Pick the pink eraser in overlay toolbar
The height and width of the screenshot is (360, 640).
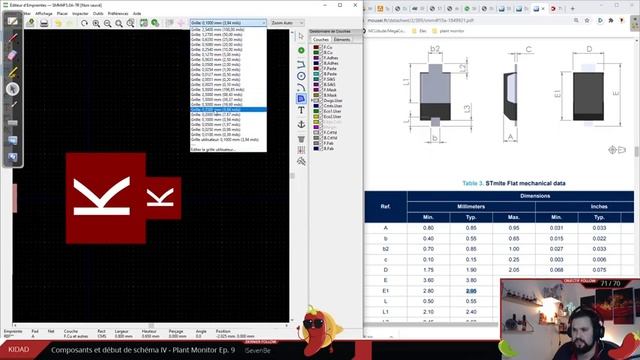13,55
